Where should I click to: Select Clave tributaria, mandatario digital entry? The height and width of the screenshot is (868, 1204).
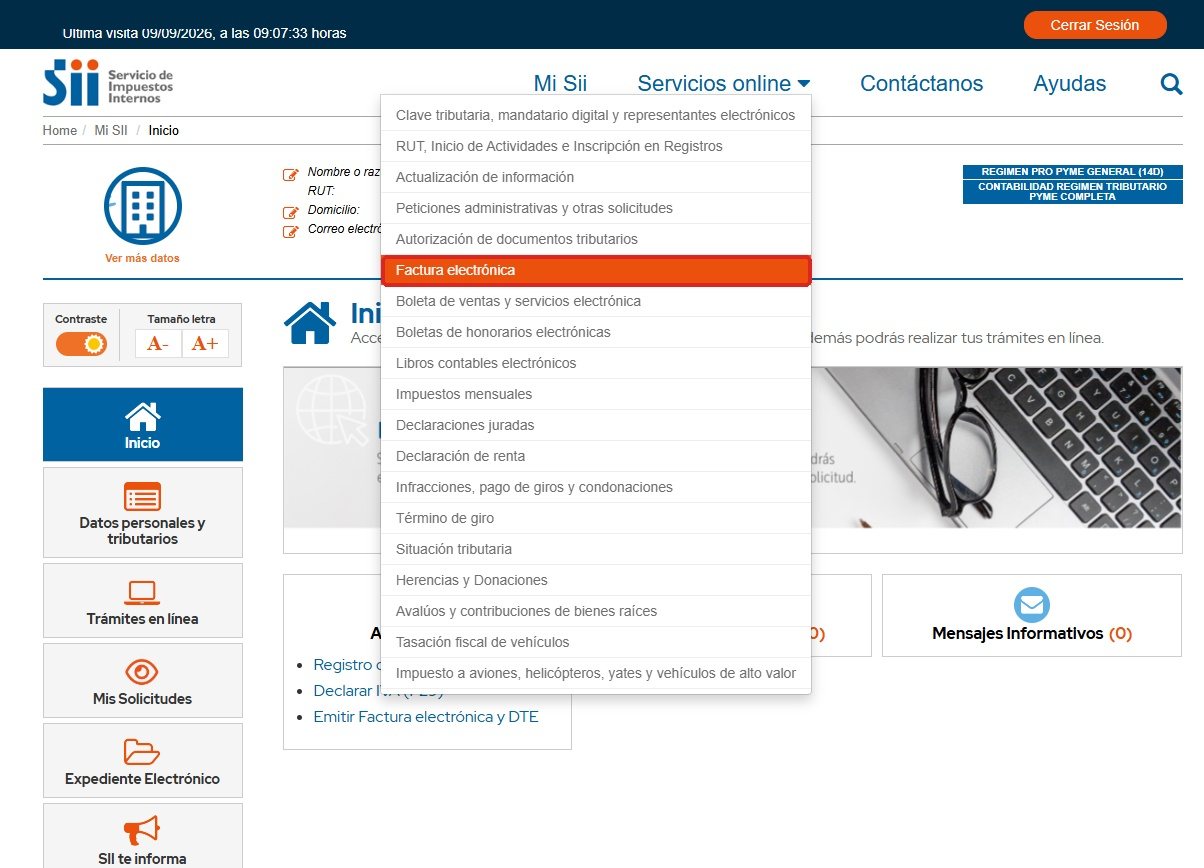click(596, 115)
